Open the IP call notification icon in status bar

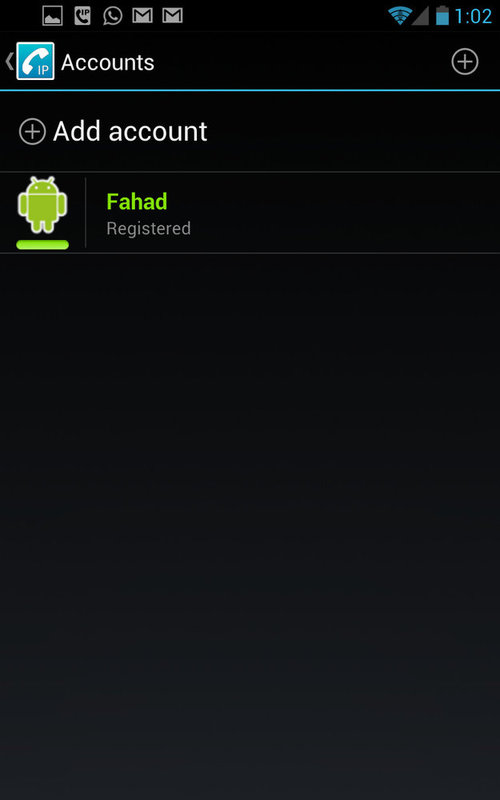point(82,16)
